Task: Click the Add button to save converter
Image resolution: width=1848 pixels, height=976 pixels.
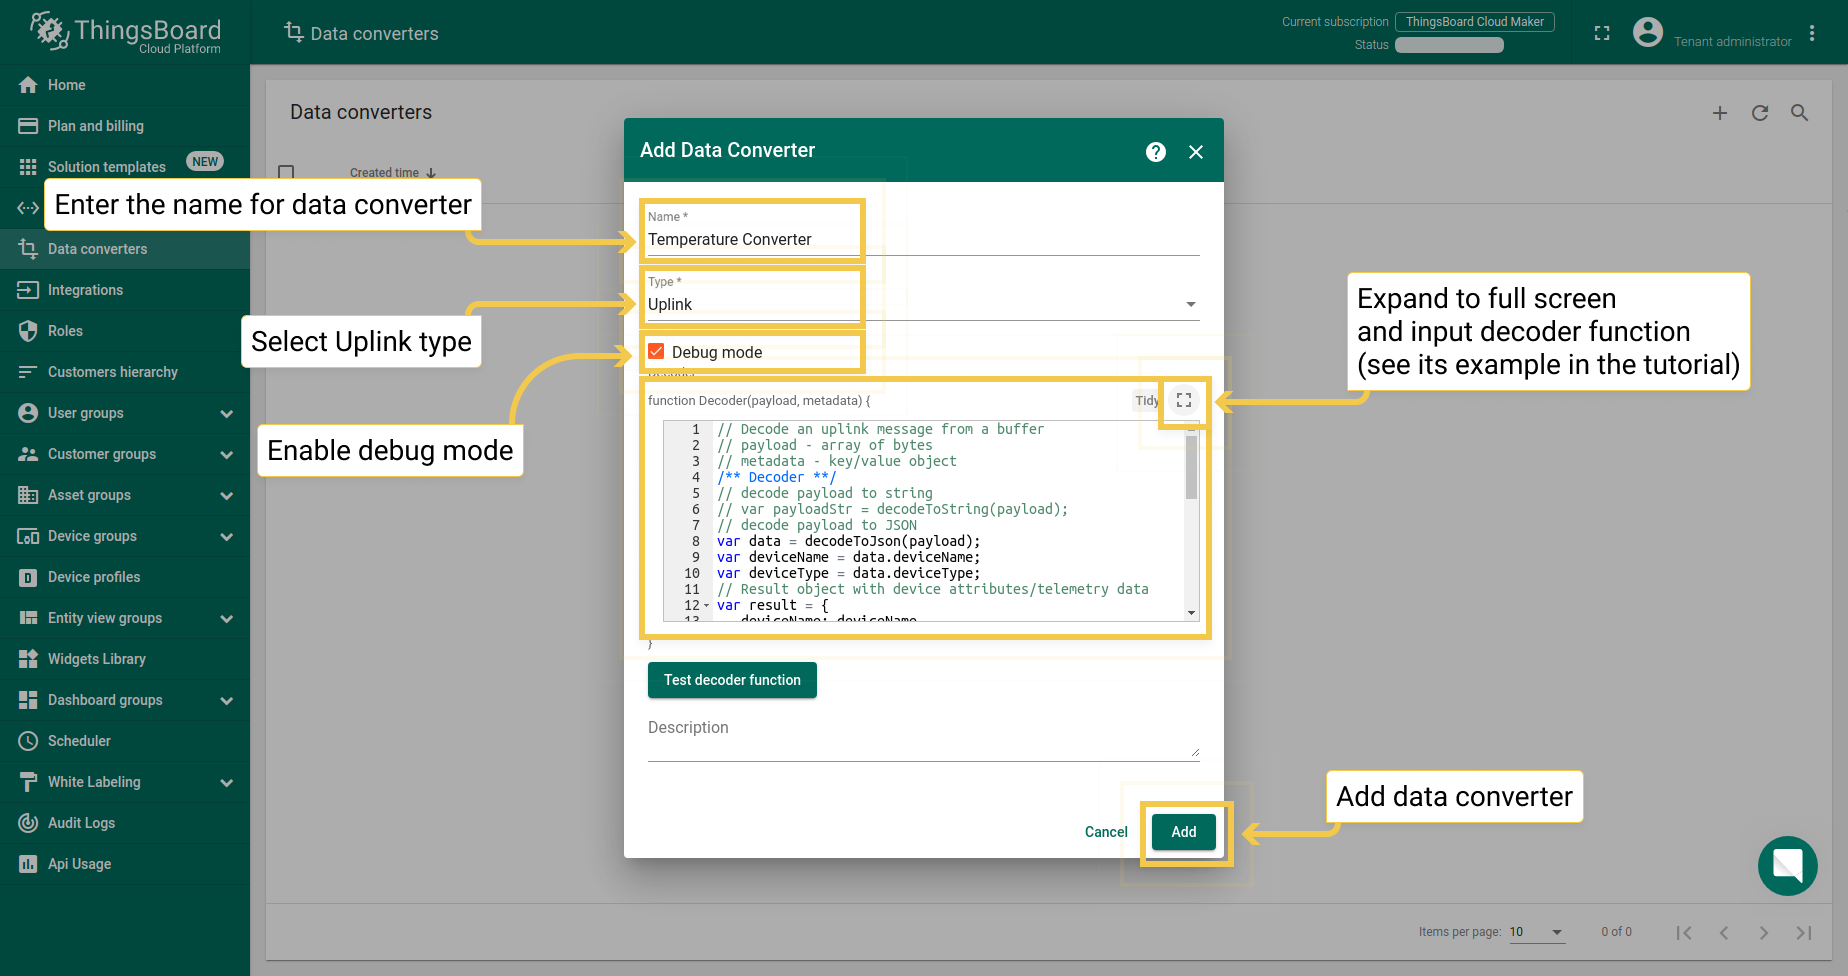Action: click(1184, 832)
